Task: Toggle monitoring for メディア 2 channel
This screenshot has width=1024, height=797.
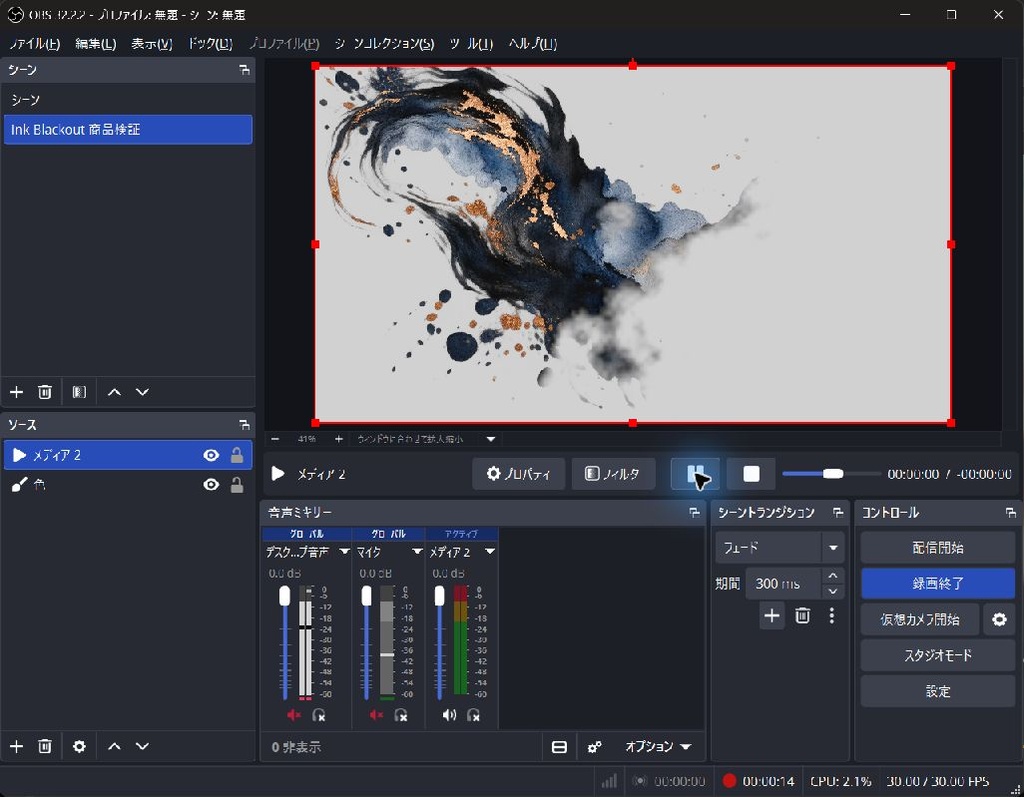Action: point(474,715)
